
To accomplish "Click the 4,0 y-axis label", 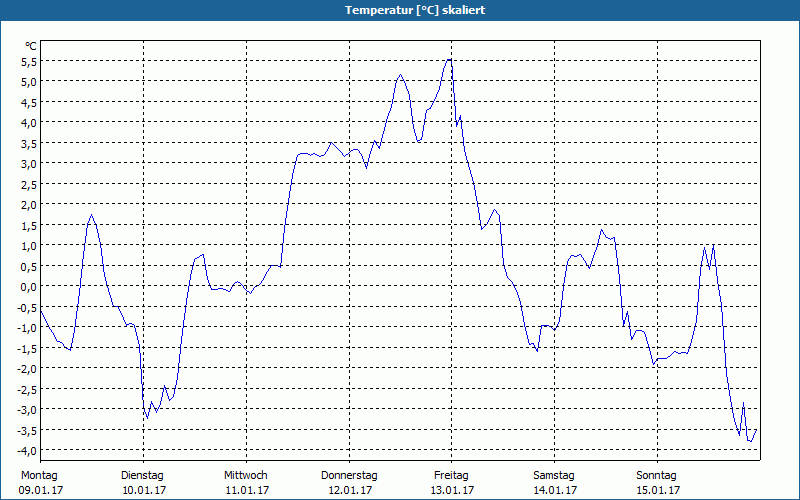I will click(30, 123).
